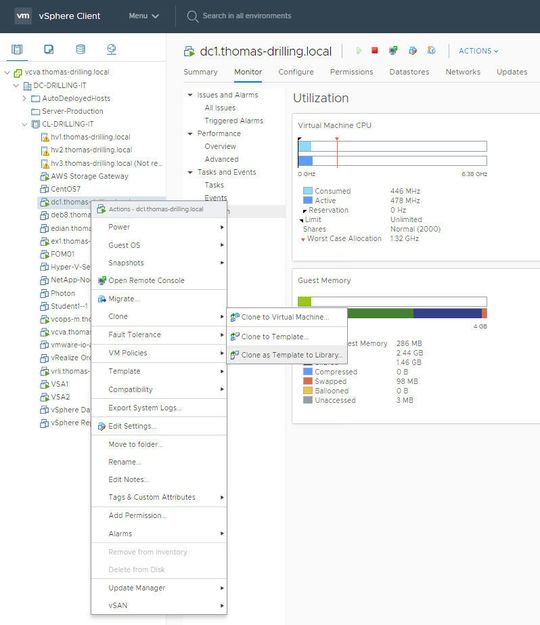Switch to the VMs and Templates view icon
Screen dimensions: 540x625
point(49,49)
